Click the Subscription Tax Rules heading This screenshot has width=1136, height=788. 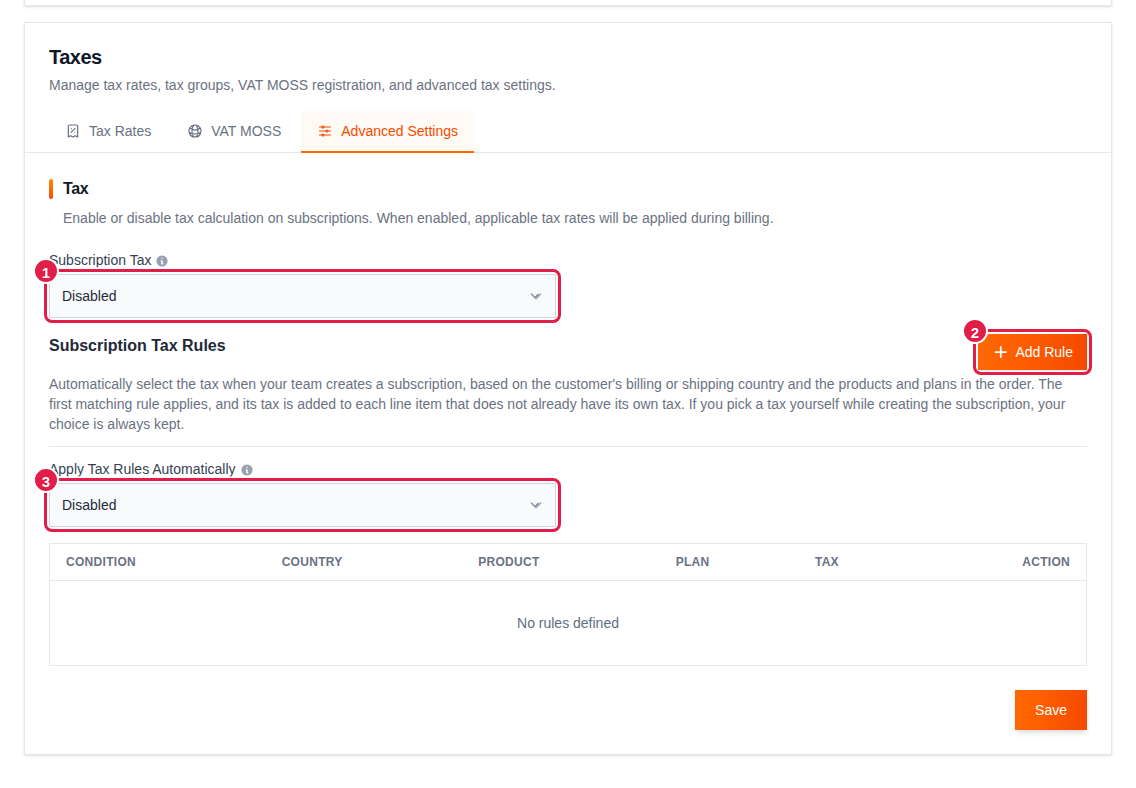tap(137, 345)
